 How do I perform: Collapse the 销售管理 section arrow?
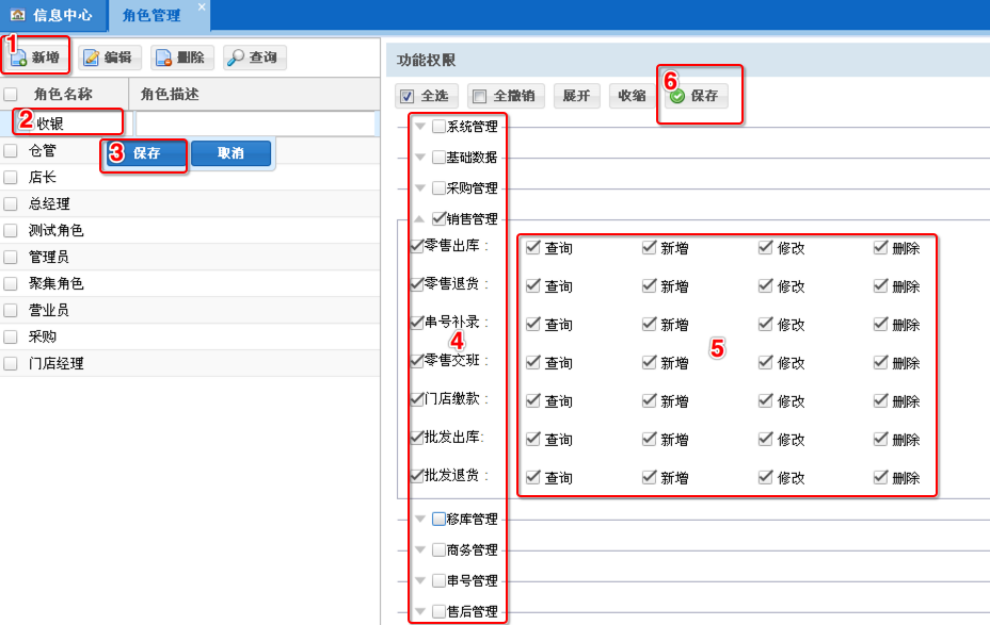click(x=420, y=219)
